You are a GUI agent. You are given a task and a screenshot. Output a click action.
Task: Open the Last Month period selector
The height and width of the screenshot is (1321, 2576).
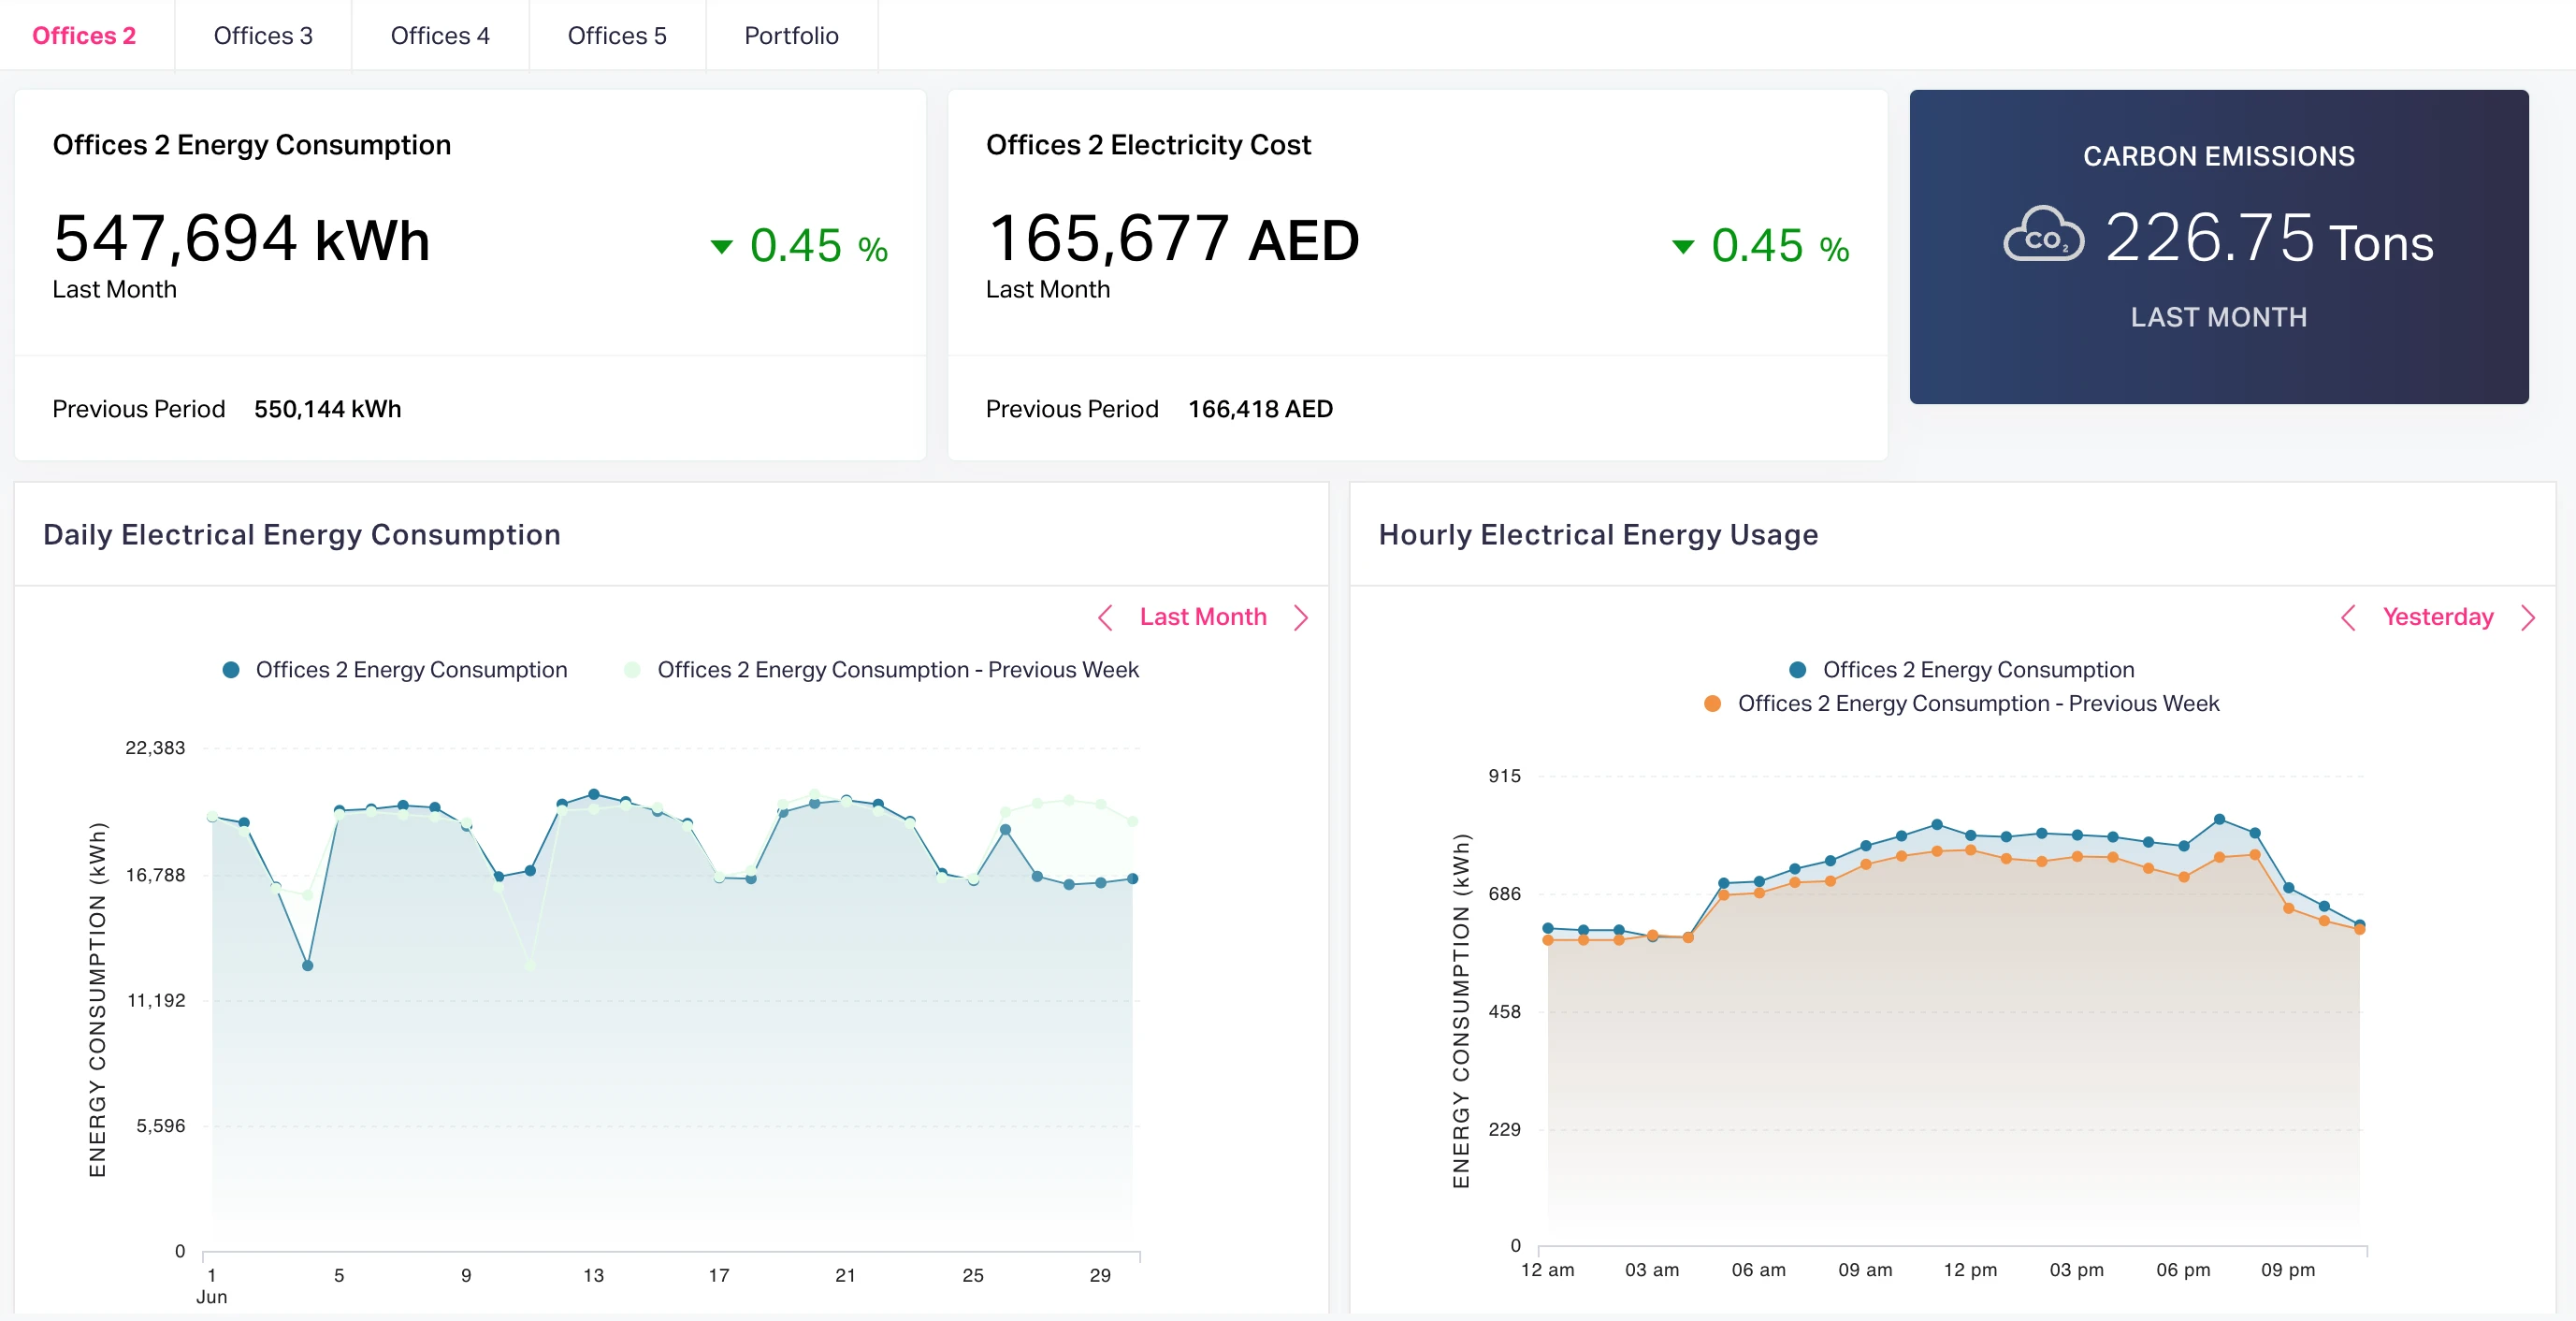tap(1202, 617)
